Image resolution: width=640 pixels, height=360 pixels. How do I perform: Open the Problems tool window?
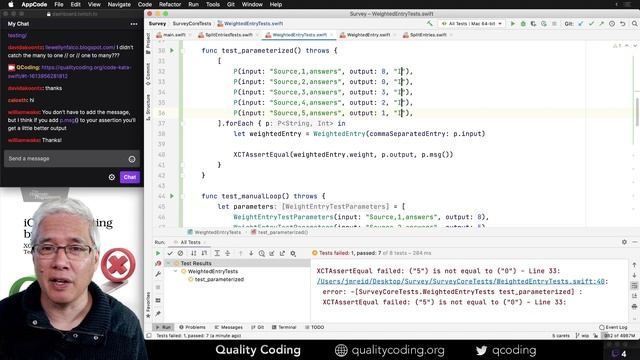192,327
